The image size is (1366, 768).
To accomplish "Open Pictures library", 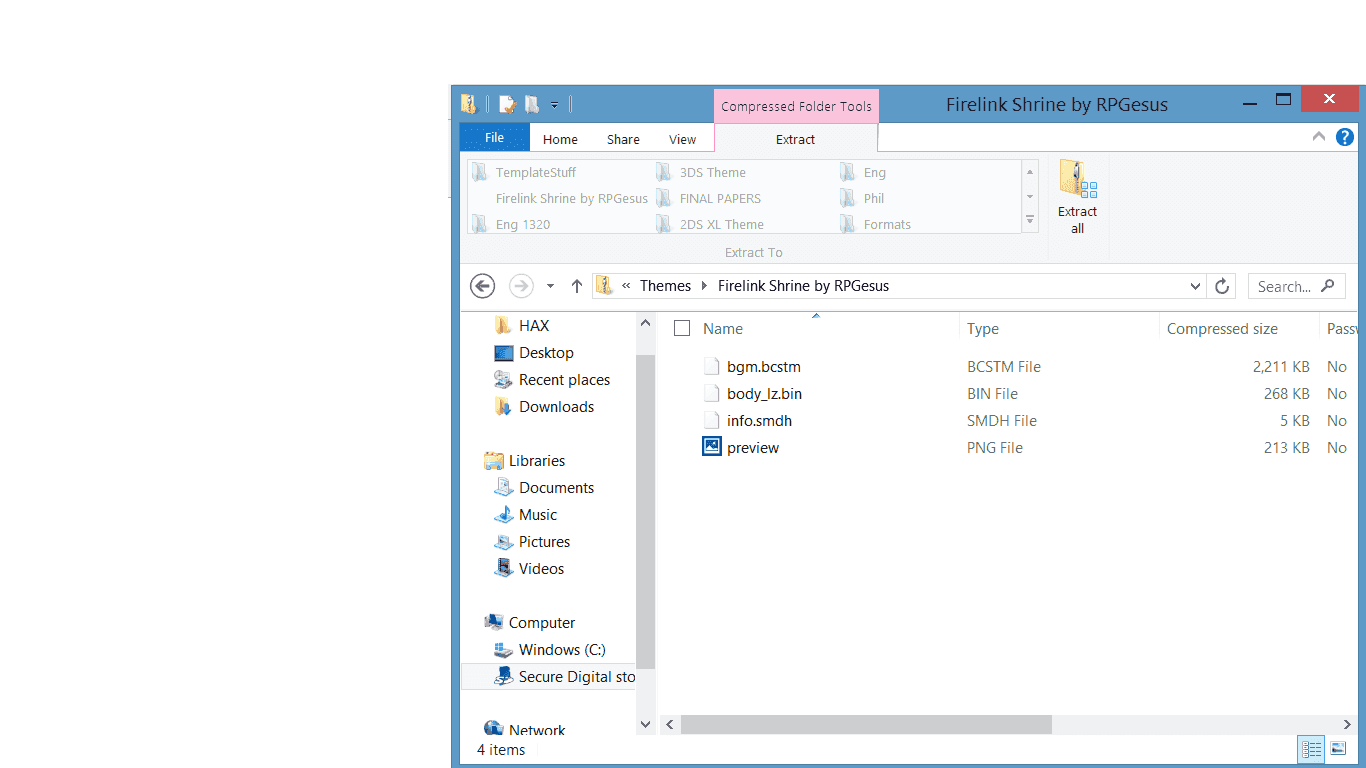I will click(544, 542).
